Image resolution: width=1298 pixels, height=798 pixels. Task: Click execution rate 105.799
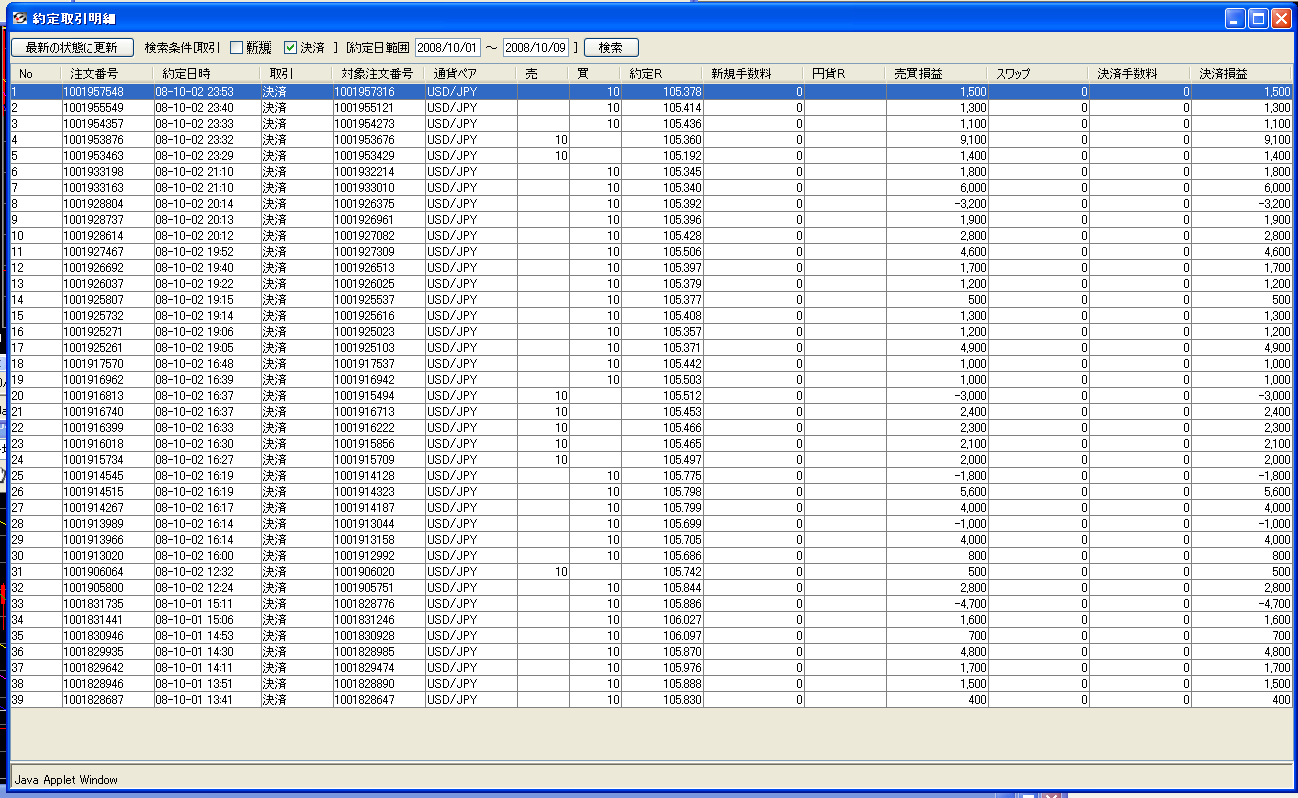[663, 508]
